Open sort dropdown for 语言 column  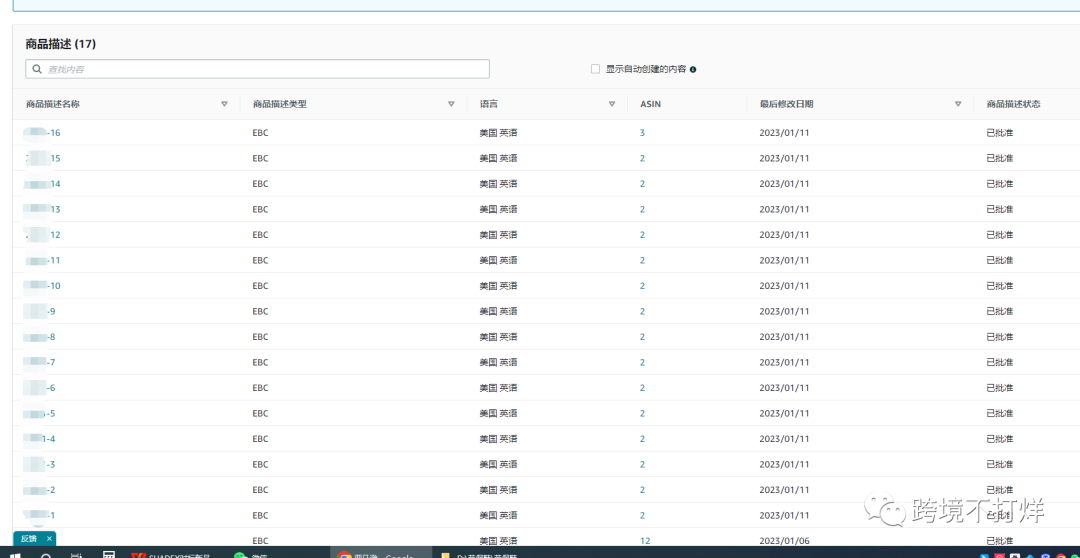click(612, 104)
